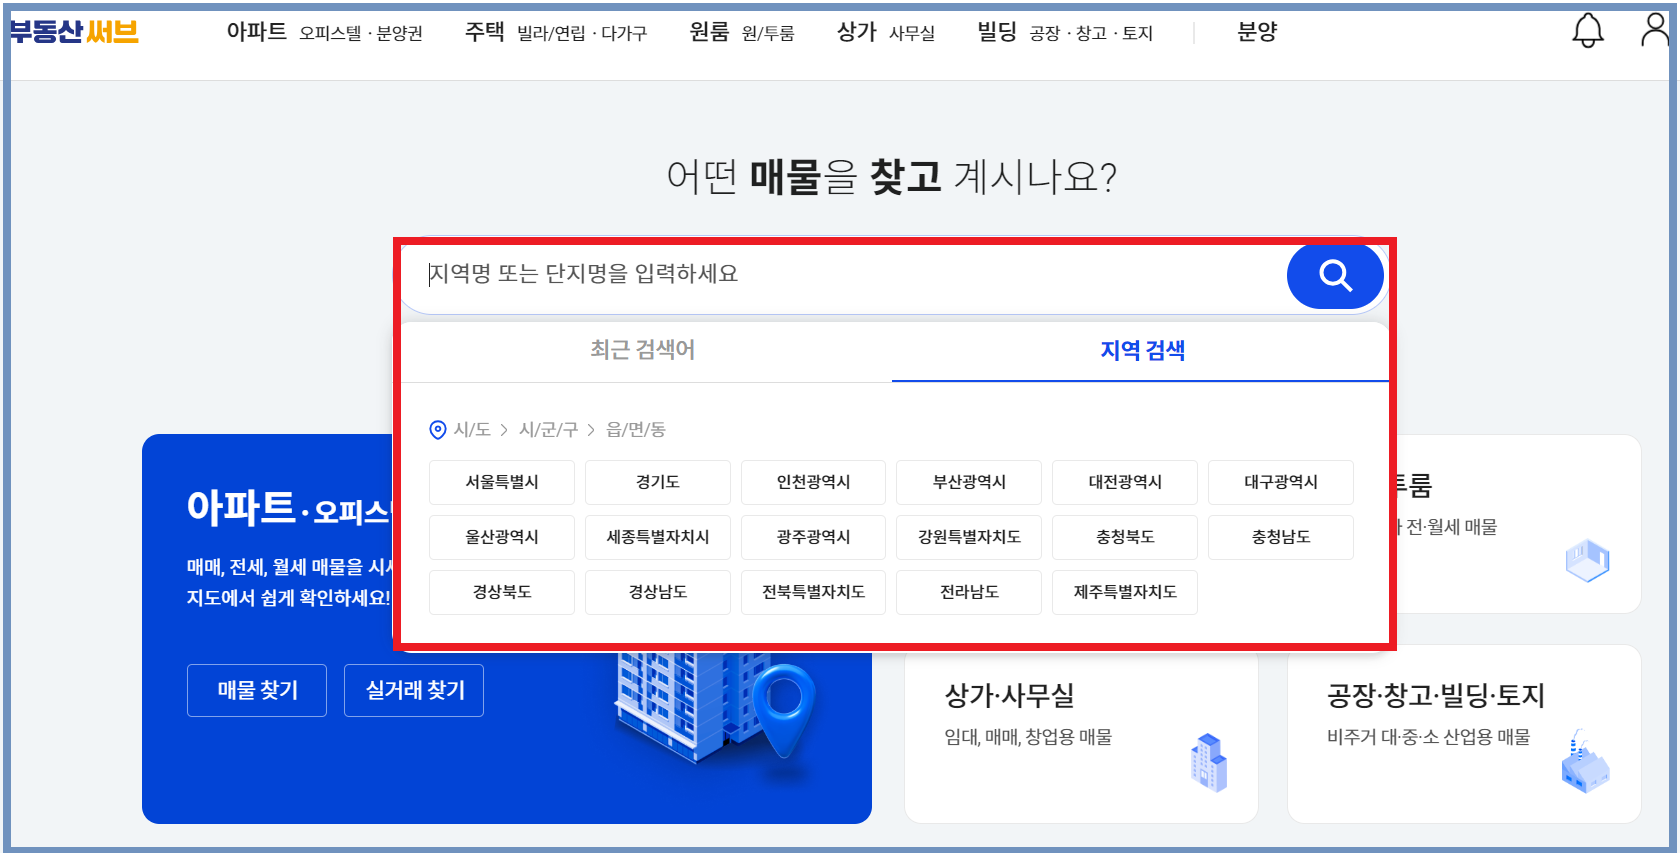
Task: Select 울산광역시 region
Action: [x=502, y=537]
